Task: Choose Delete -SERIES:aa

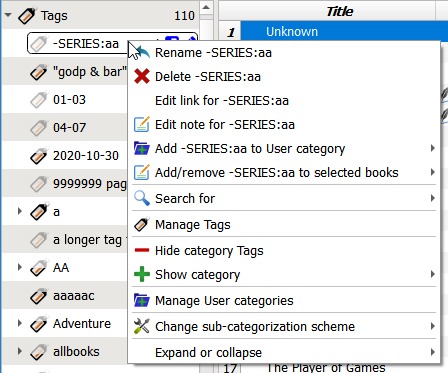Action: (284, 77)
